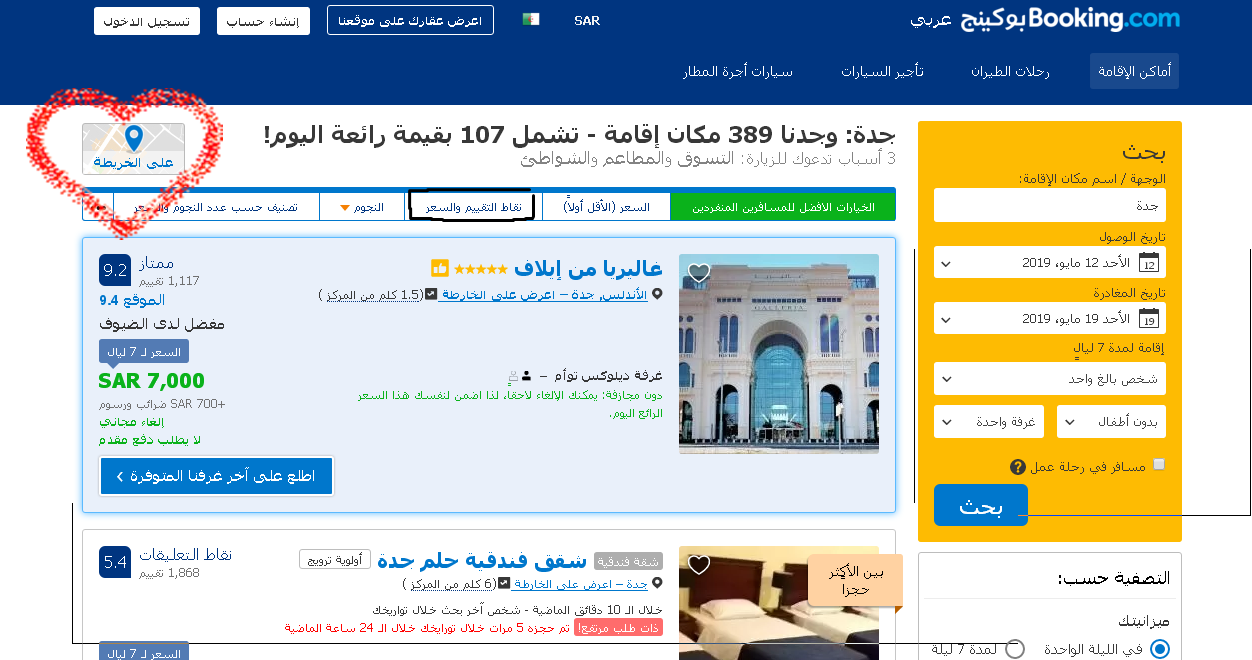Save غاليريا من إيلاف hotel to wishlist heart

click(698, 272)
